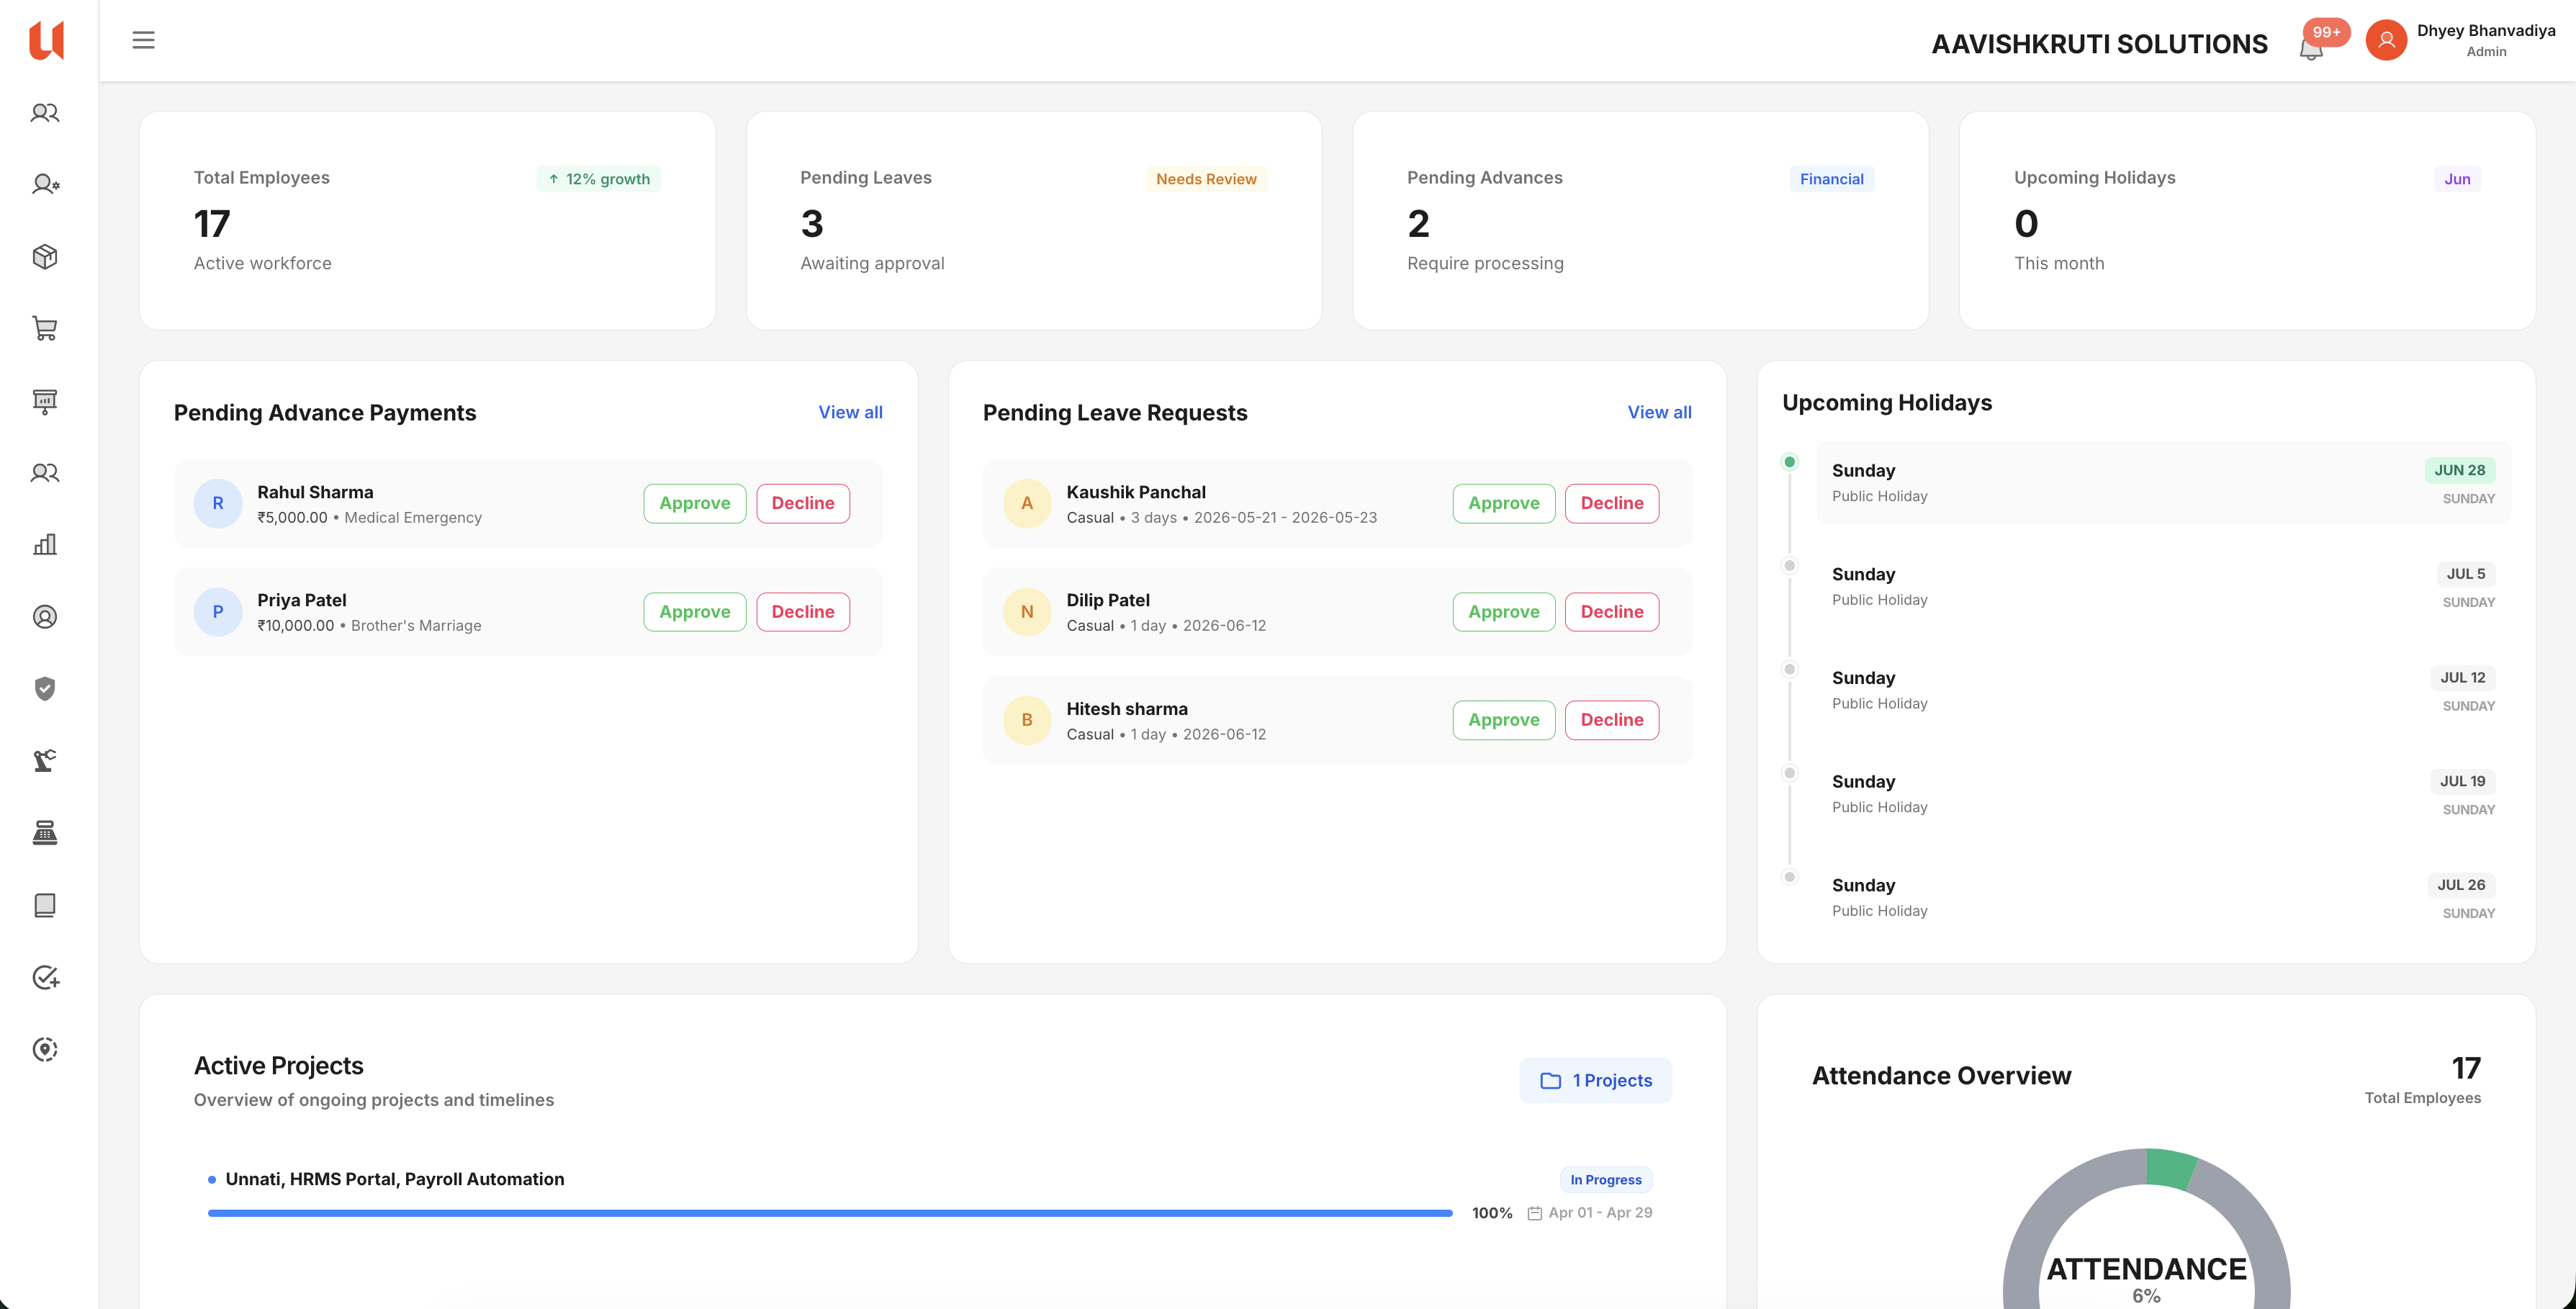Viewport: 2576px width, 1309px height.
Task: Approve Rahul Sharma's advance payment
Action: point(695,503)
